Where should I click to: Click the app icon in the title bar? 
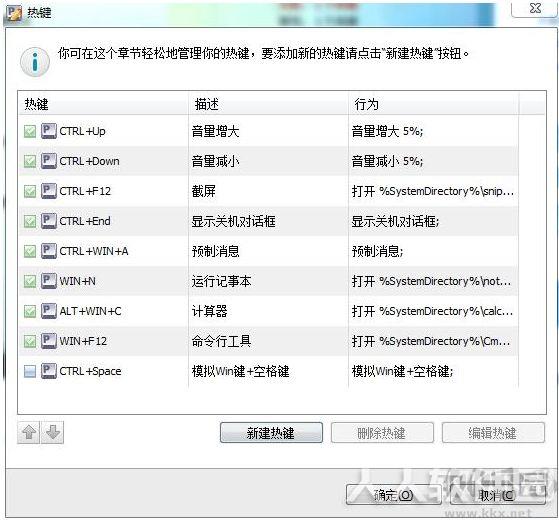coord(15,12)
